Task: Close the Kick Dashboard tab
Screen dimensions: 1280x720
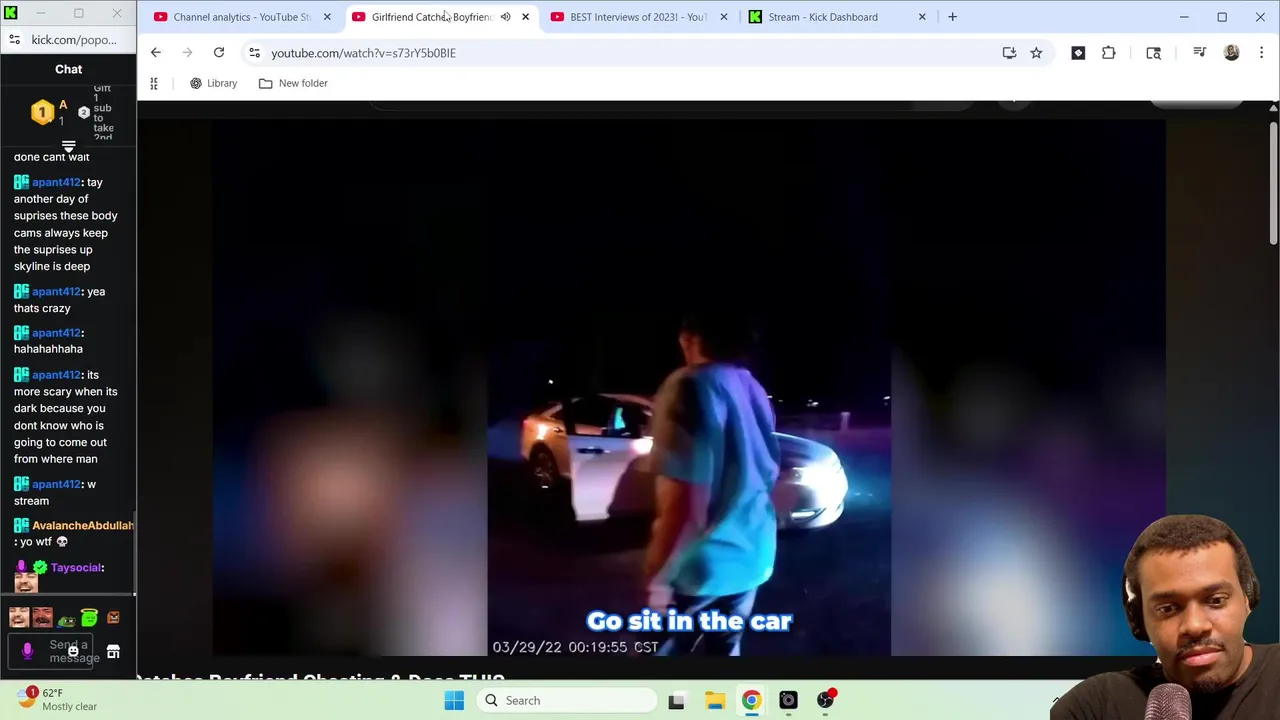Action: click(922, 17)
